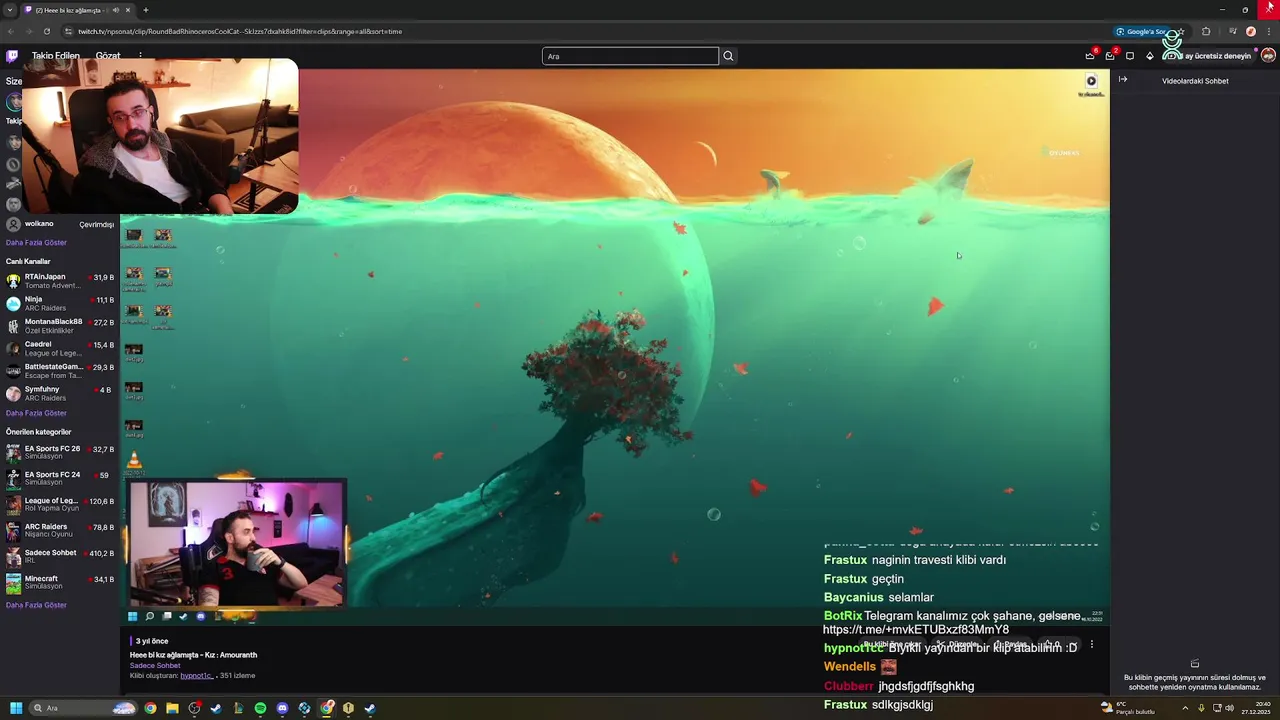Open the tab search dropdown arrow
Image resolution: width=1280 pixels, height=720 pixels.
(9, 10)
